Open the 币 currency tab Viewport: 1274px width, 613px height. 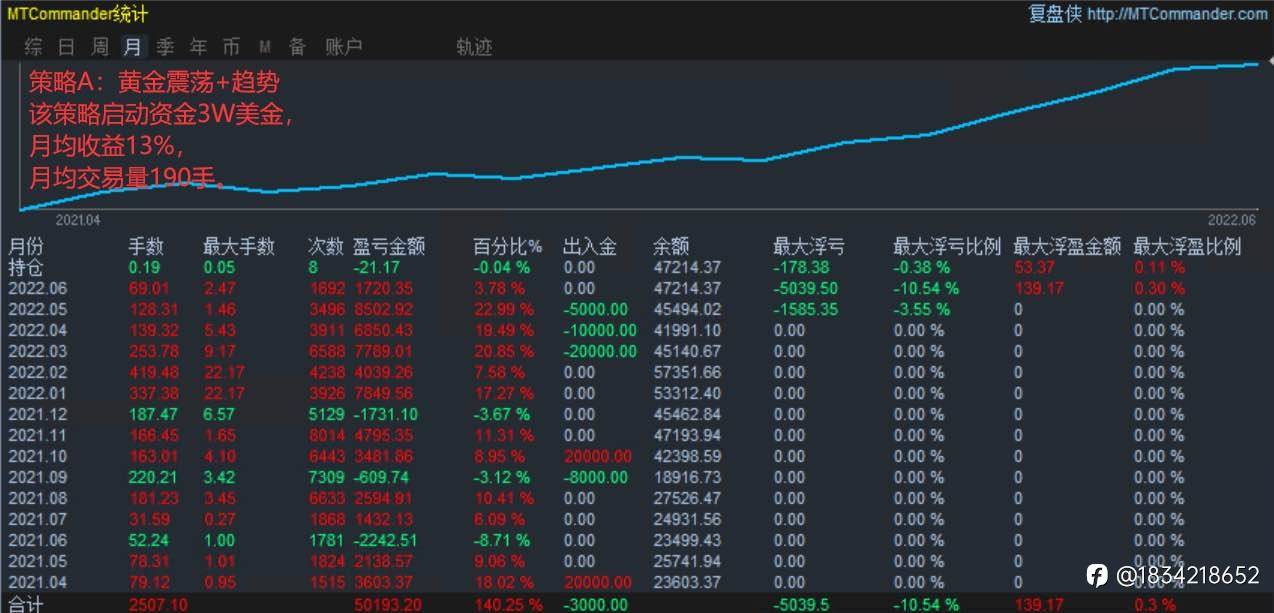coord(231,46)
